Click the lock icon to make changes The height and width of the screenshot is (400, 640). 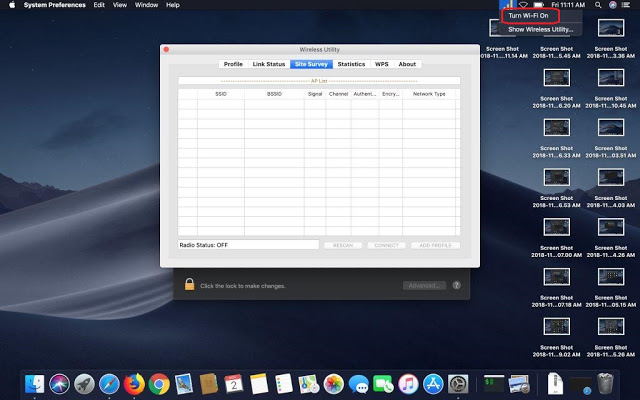pos(188,285)
